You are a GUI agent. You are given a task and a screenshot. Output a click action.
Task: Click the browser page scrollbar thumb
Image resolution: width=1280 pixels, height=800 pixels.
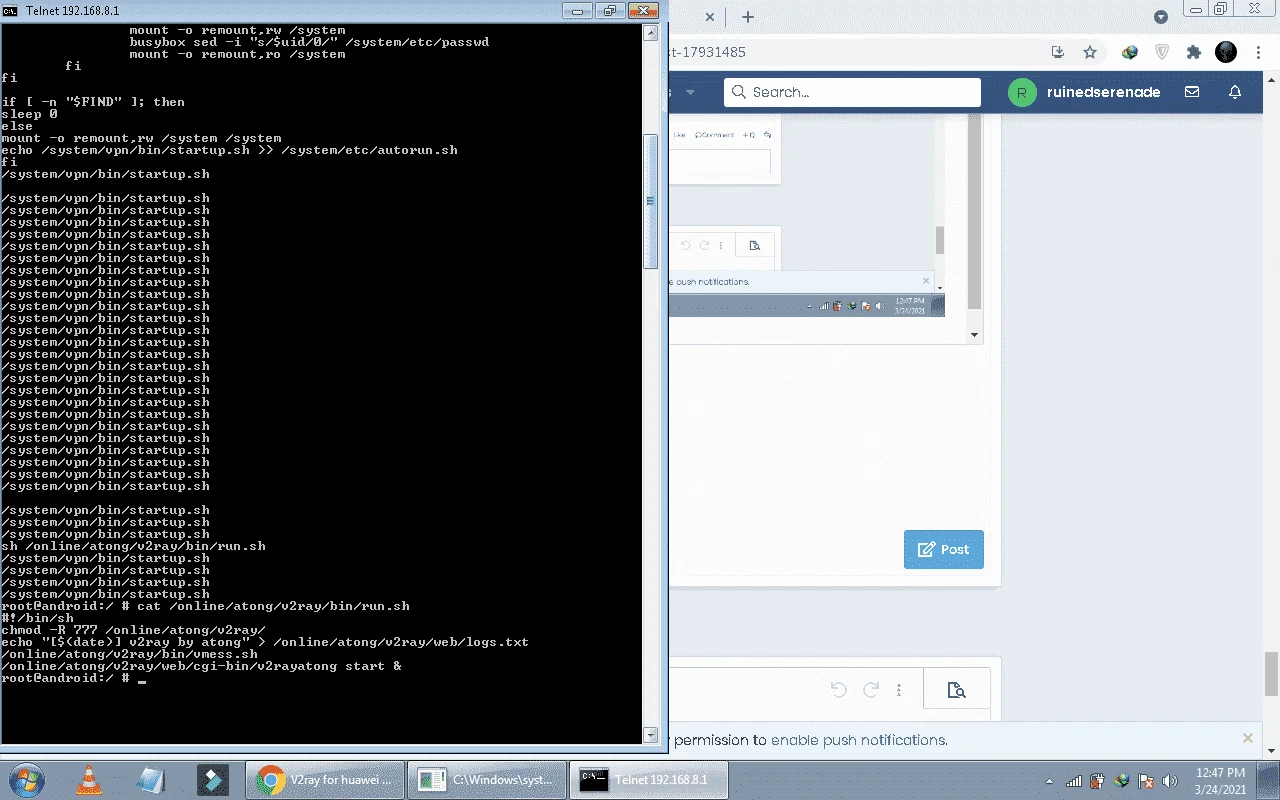(x=1271, y=673)
